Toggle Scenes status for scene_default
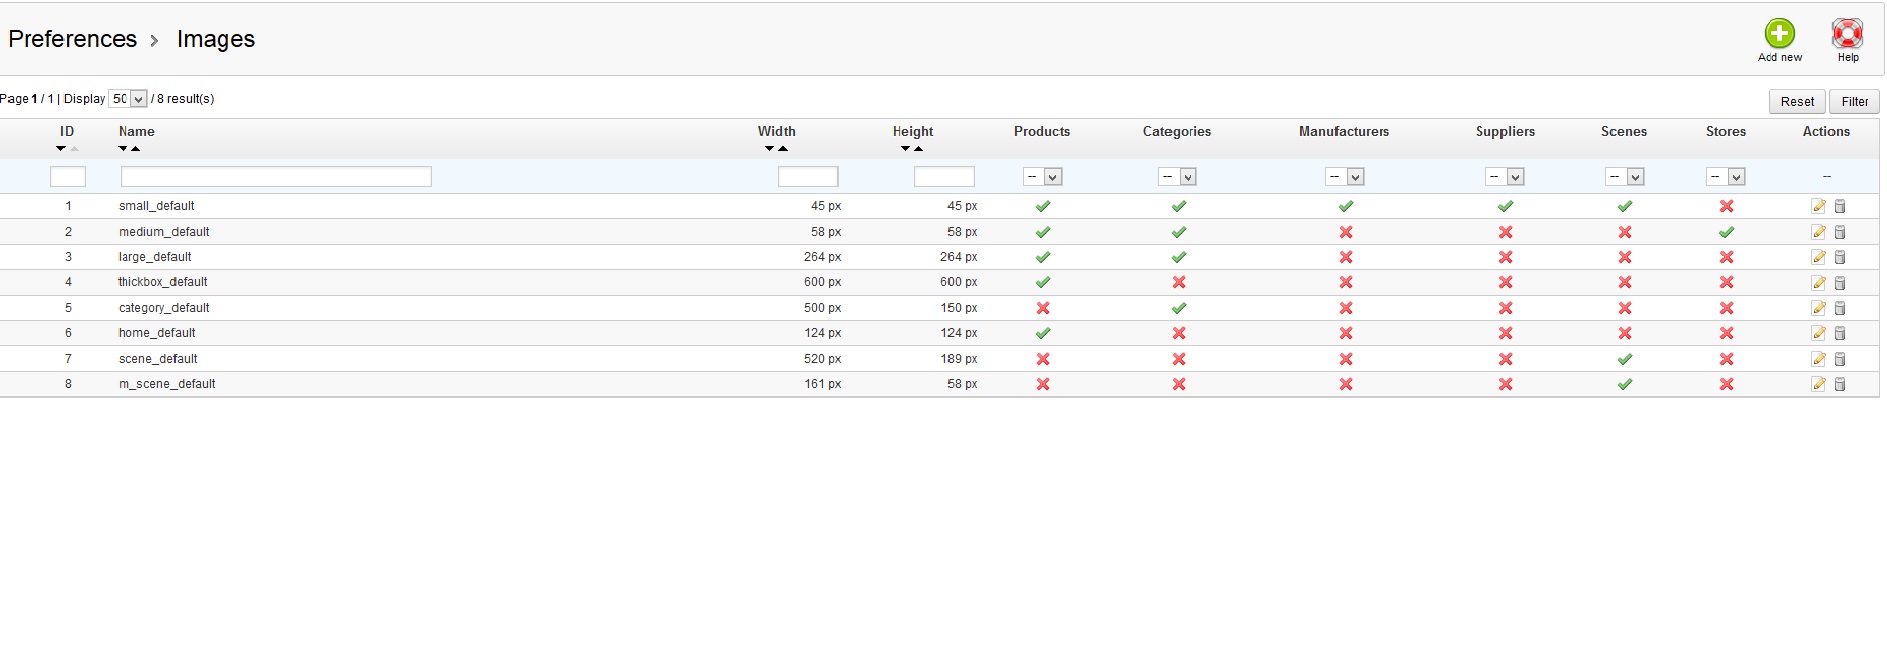This screenshot has height=648, width=1887. [x=1625, y=359]
